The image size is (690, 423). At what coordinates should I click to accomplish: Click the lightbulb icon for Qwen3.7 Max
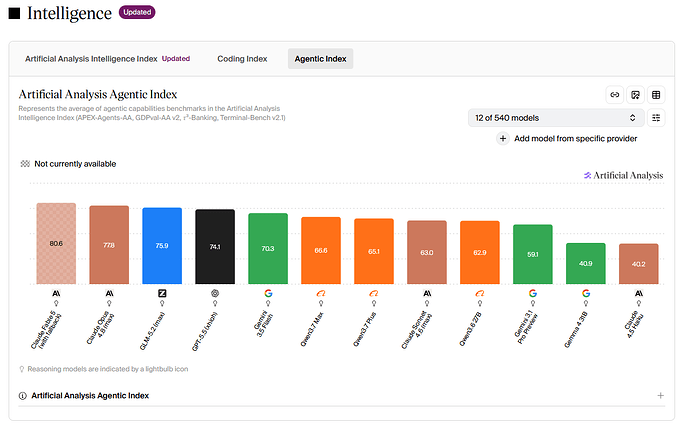click(321, 303)
